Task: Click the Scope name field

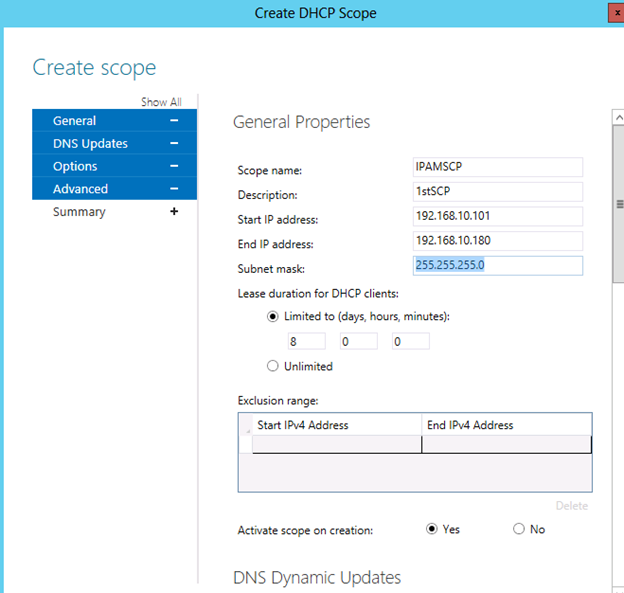Action: [x=498, y=167]
